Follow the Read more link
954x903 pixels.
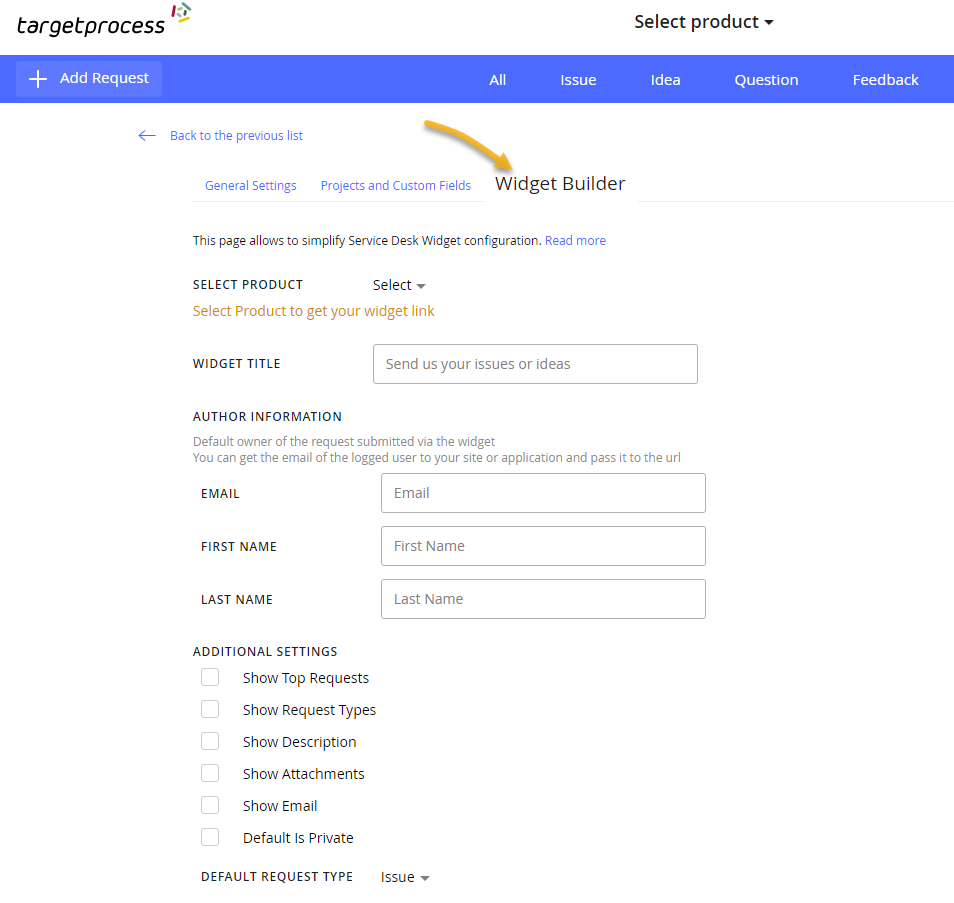[x=575, y=240]
